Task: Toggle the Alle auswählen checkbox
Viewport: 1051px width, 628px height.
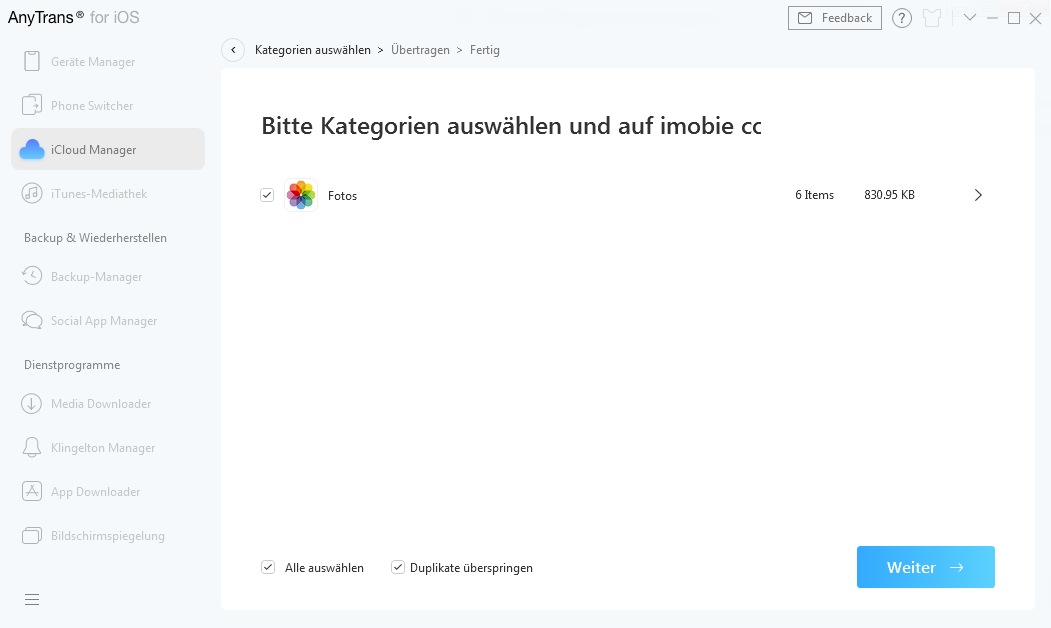Action: pyautogui.click(x=268, y=567)
